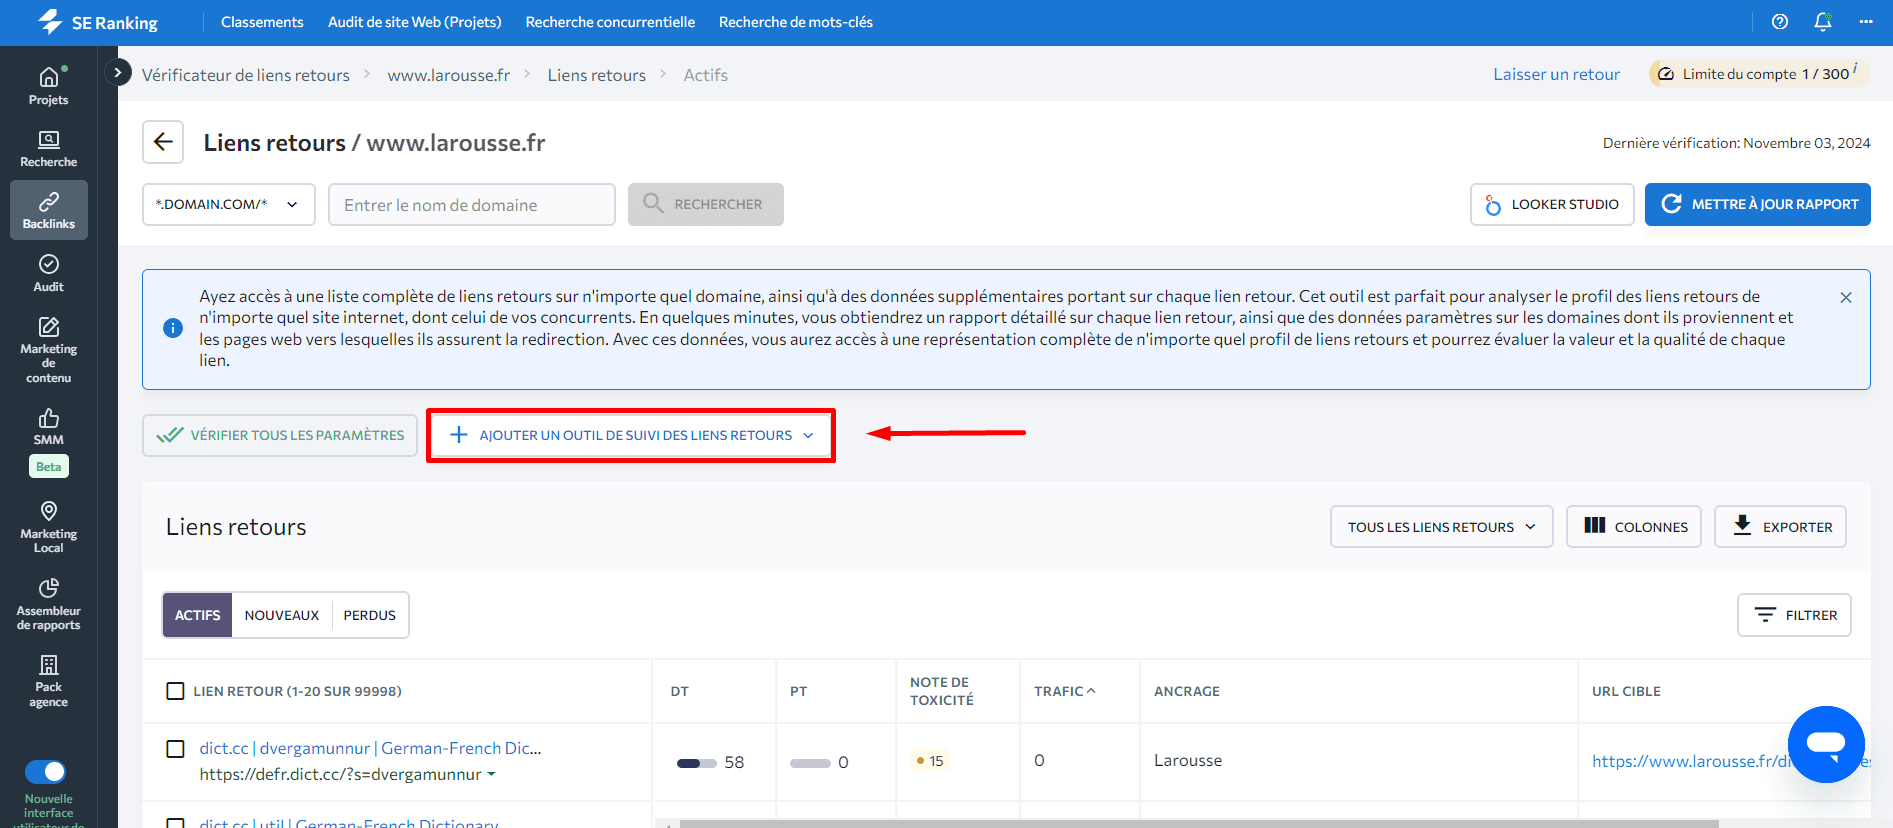Go back with the left arrow button
The width and height of the screenshot is (1893, 828).
pos(163,142)
